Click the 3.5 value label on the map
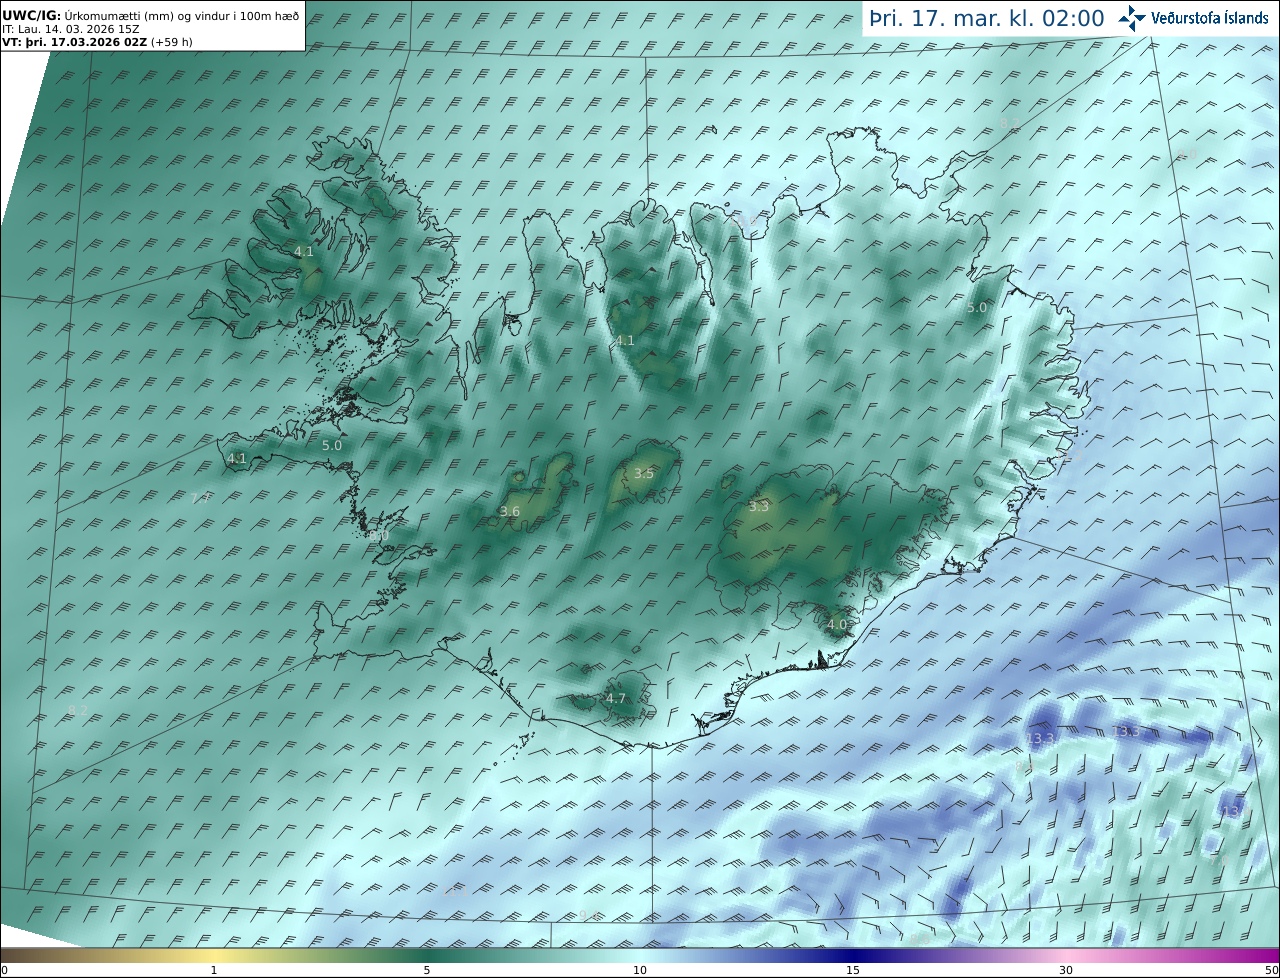1280x978 pixels. click(x=644, y=474)
